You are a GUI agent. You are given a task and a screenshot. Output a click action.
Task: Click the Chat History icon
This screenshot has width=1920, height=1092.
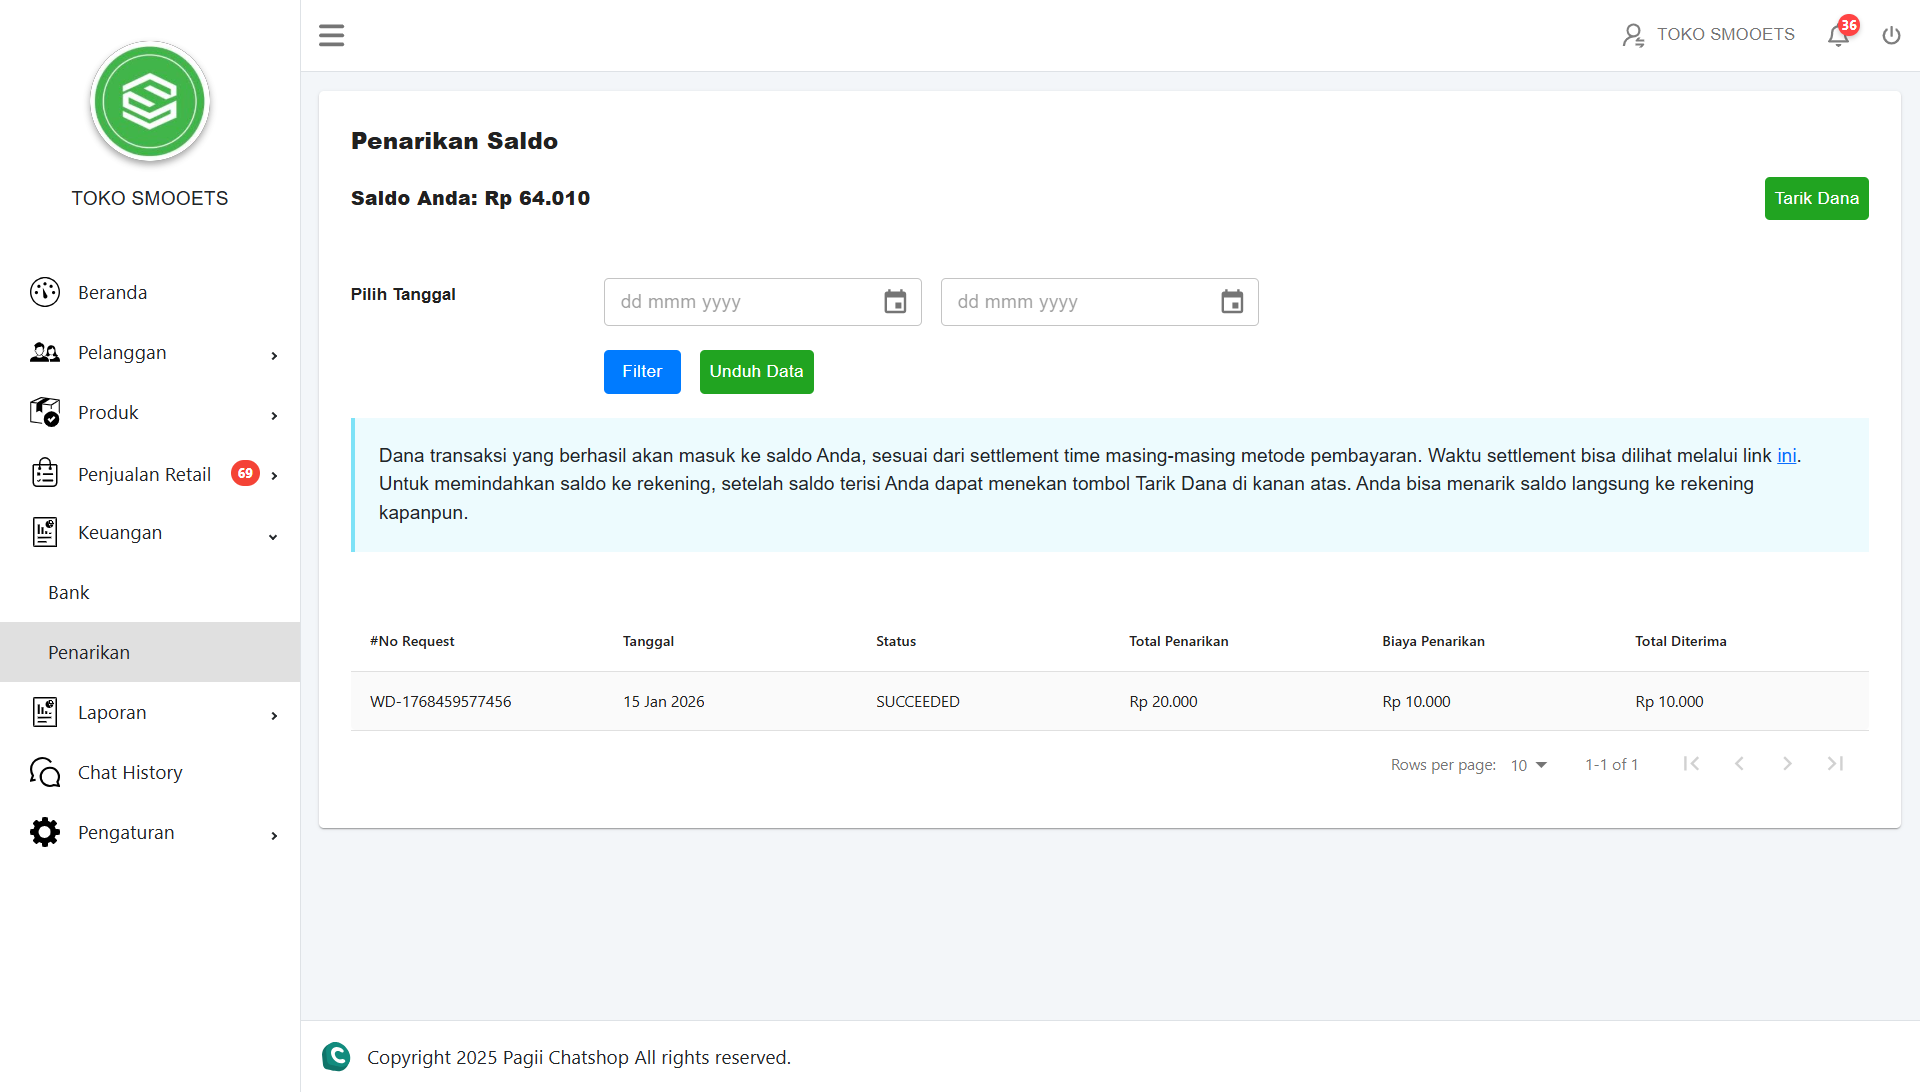click(45, 772)
